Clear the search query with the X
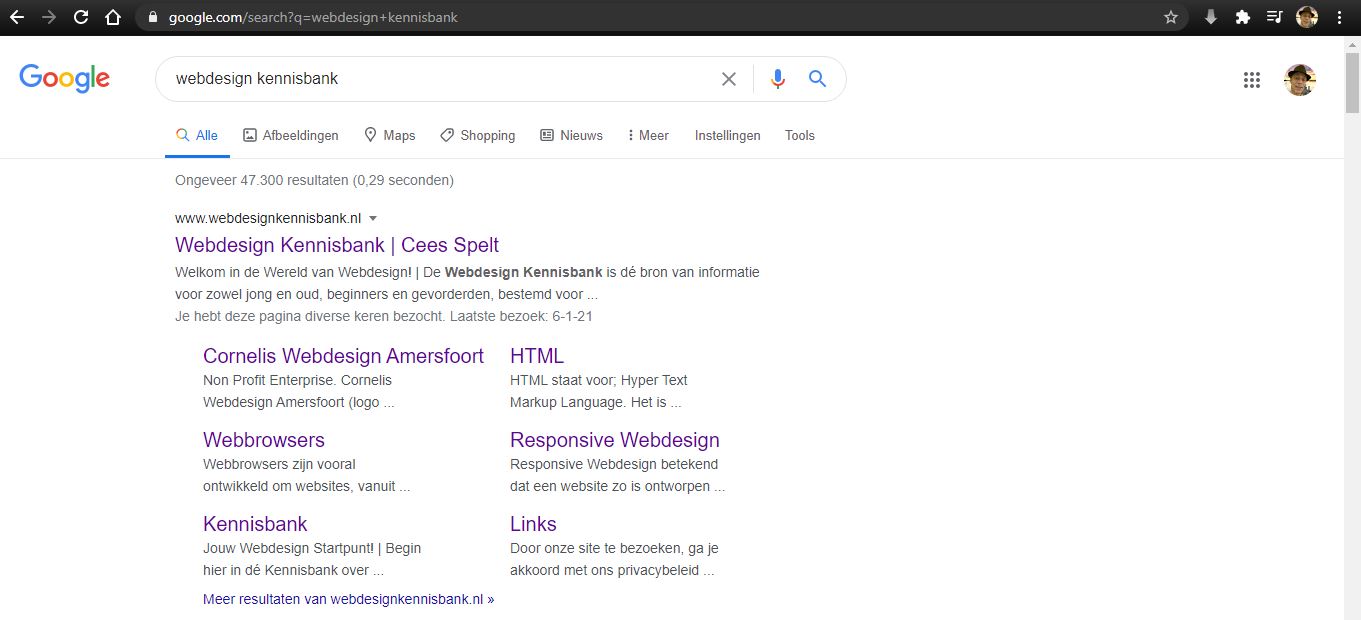 point(729,79)
